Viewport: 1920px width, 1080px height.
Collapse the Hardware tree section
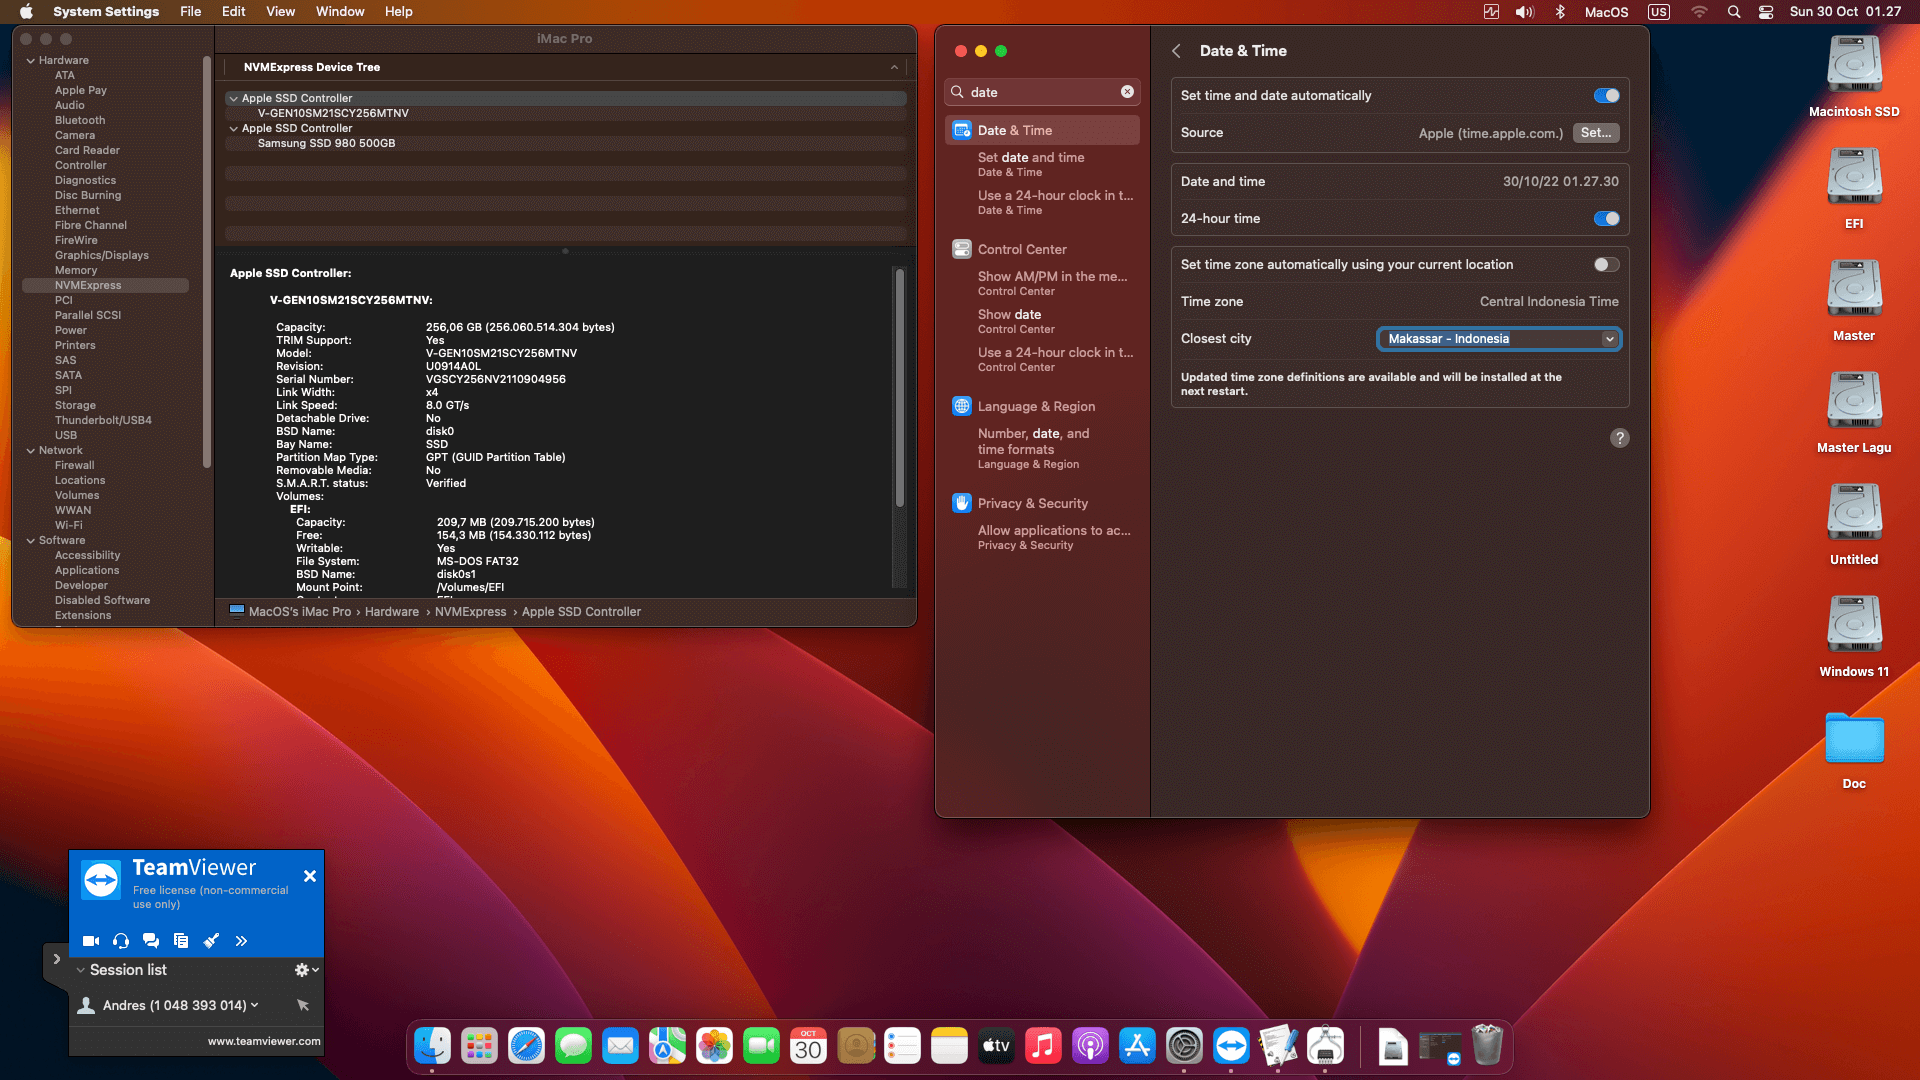(31, 61)
